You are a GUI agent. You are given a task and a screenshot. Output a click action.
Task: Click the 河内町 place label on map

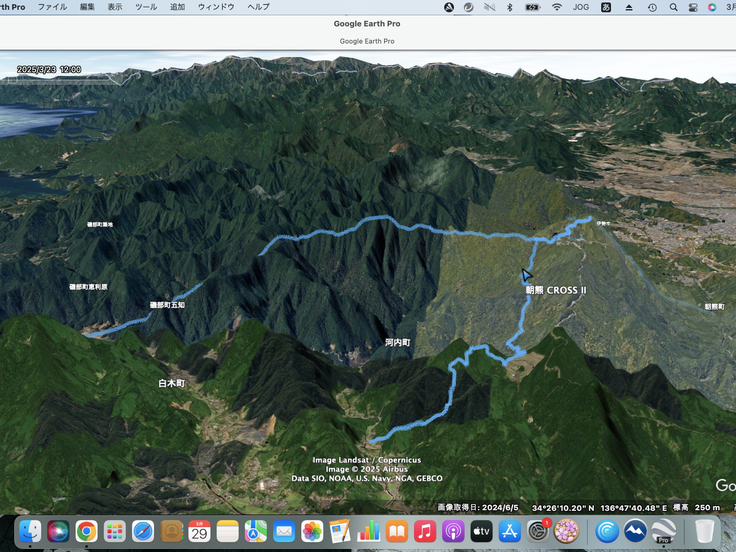[397, 342]
